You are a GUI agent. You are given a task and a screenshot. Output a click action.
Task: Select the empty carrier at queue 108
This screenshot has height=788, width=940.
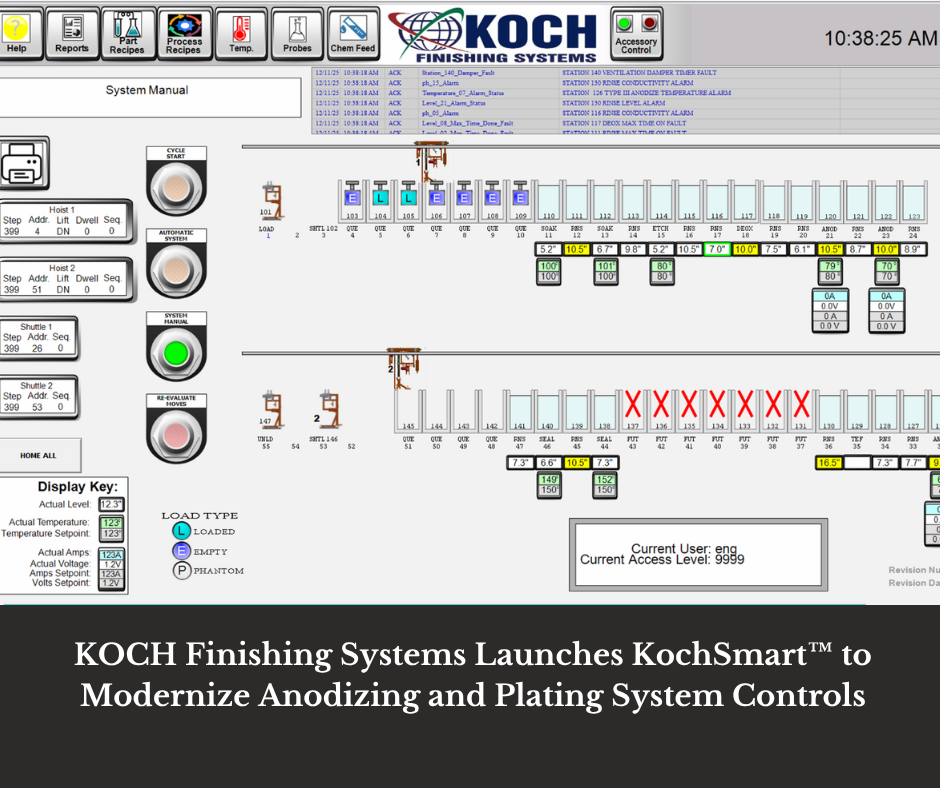492,198
